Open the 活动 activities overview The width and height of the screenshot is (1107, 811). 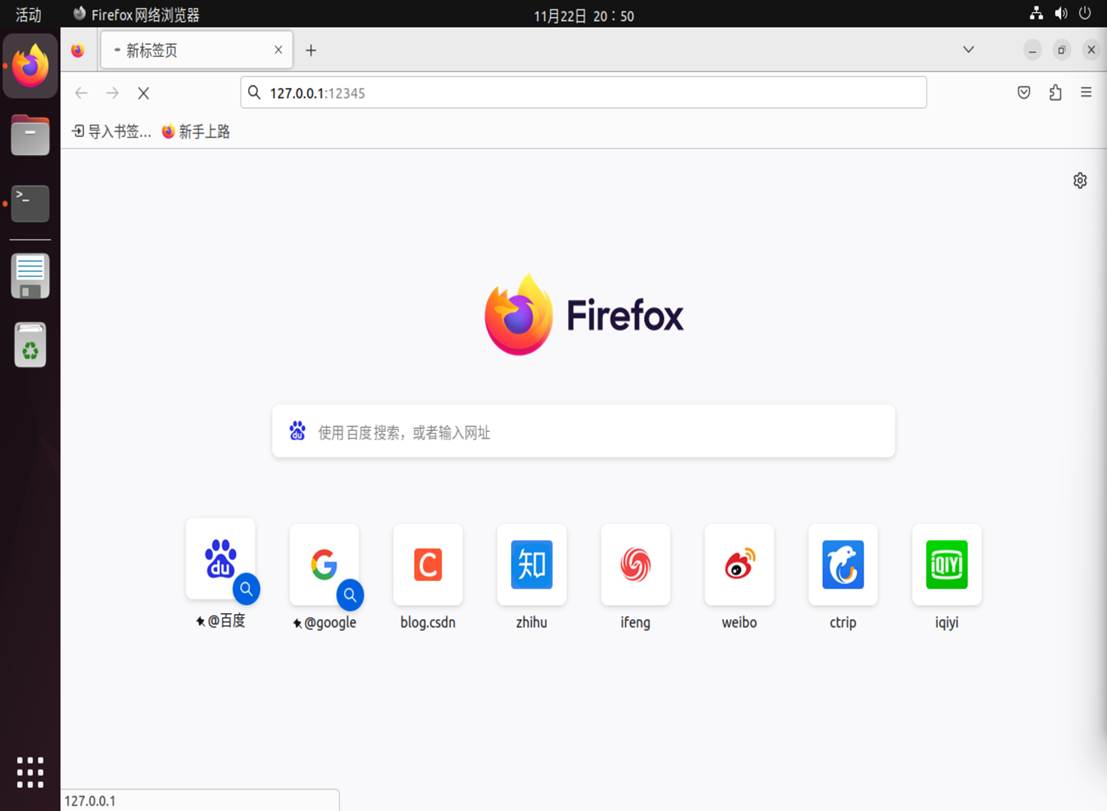[28, 14]
